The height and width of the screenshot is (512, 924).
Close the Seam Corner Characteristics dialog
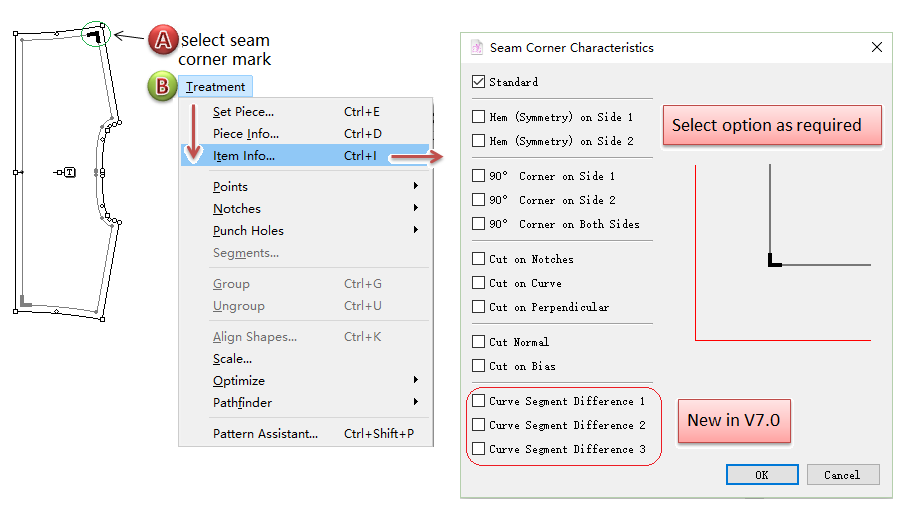(877, 47)
